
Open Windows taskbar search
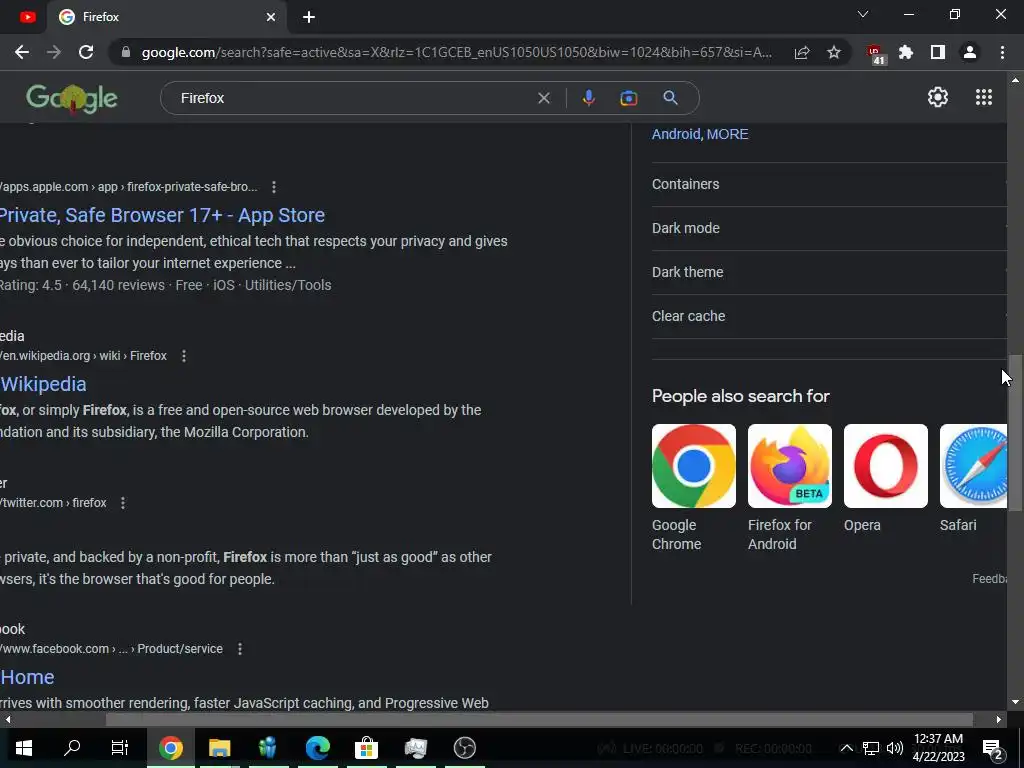coord(72,748)
